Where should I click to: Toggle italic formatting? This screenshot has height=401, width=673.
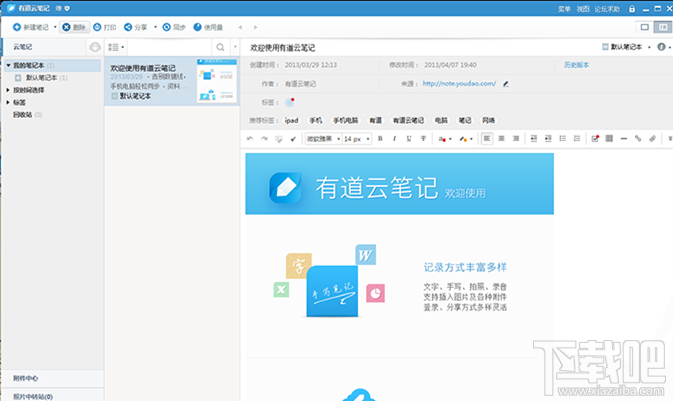(x=394, y=139)
